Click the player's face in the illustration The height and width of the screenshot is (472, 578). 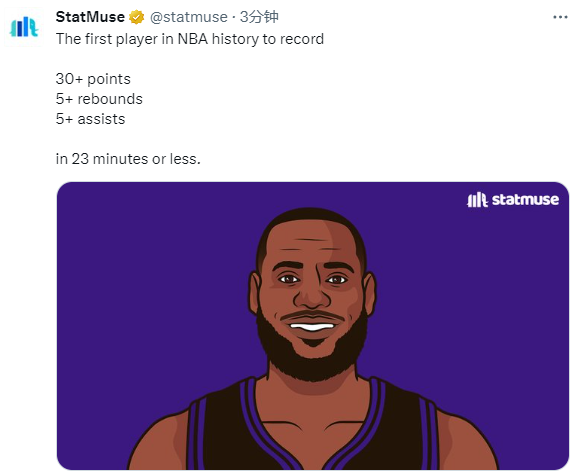pyautogui.click(x=313, y=286)
